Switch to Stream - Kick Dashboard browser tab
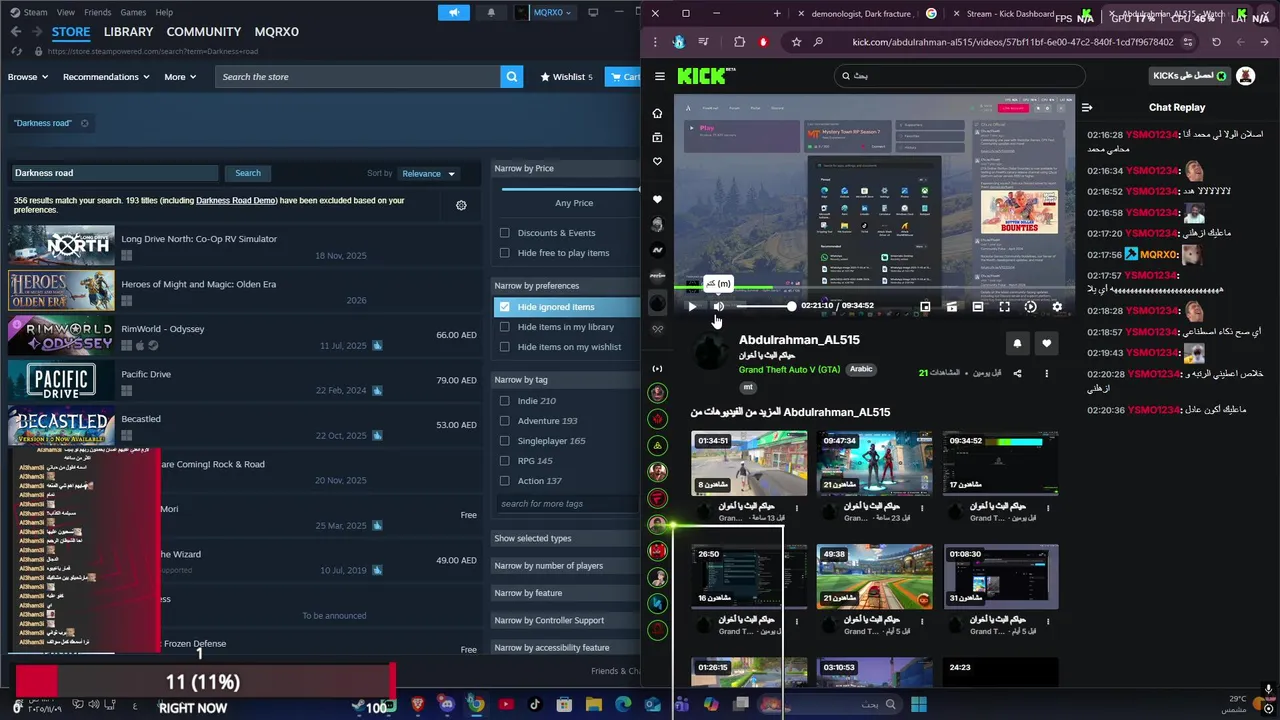 (1010, 14)
